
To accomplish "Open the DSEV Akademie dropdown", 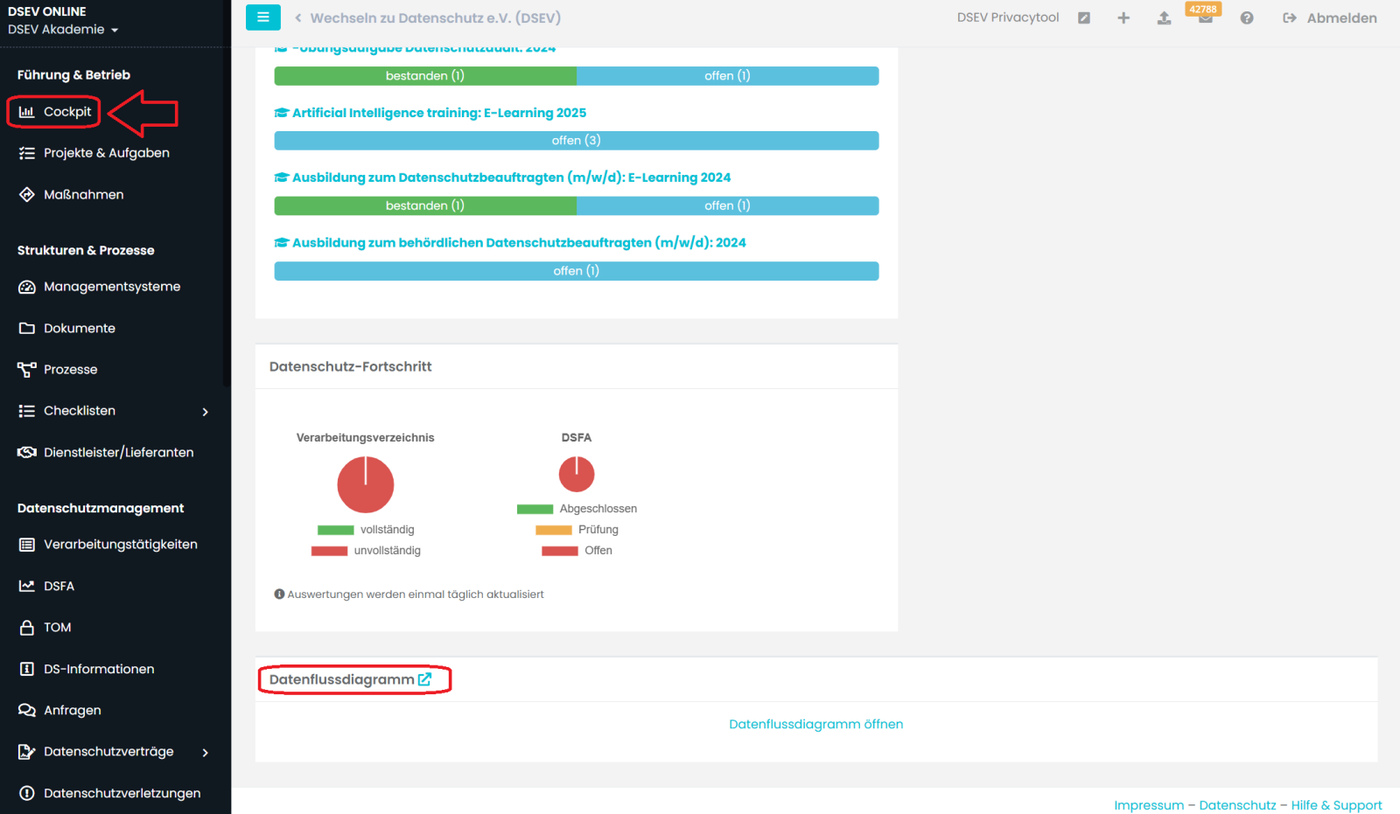I will pyautogui.click(x=63, y=30).
